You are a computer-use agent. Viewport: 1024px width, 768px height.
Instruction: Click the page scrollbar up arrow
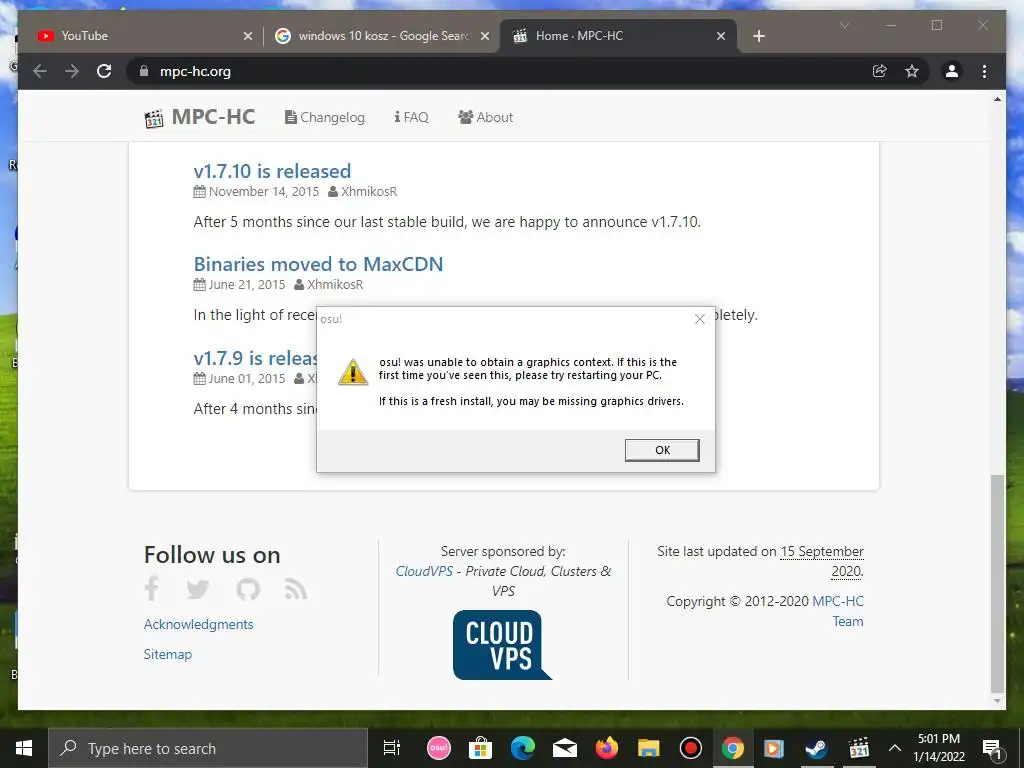click(x=997, y=99)
